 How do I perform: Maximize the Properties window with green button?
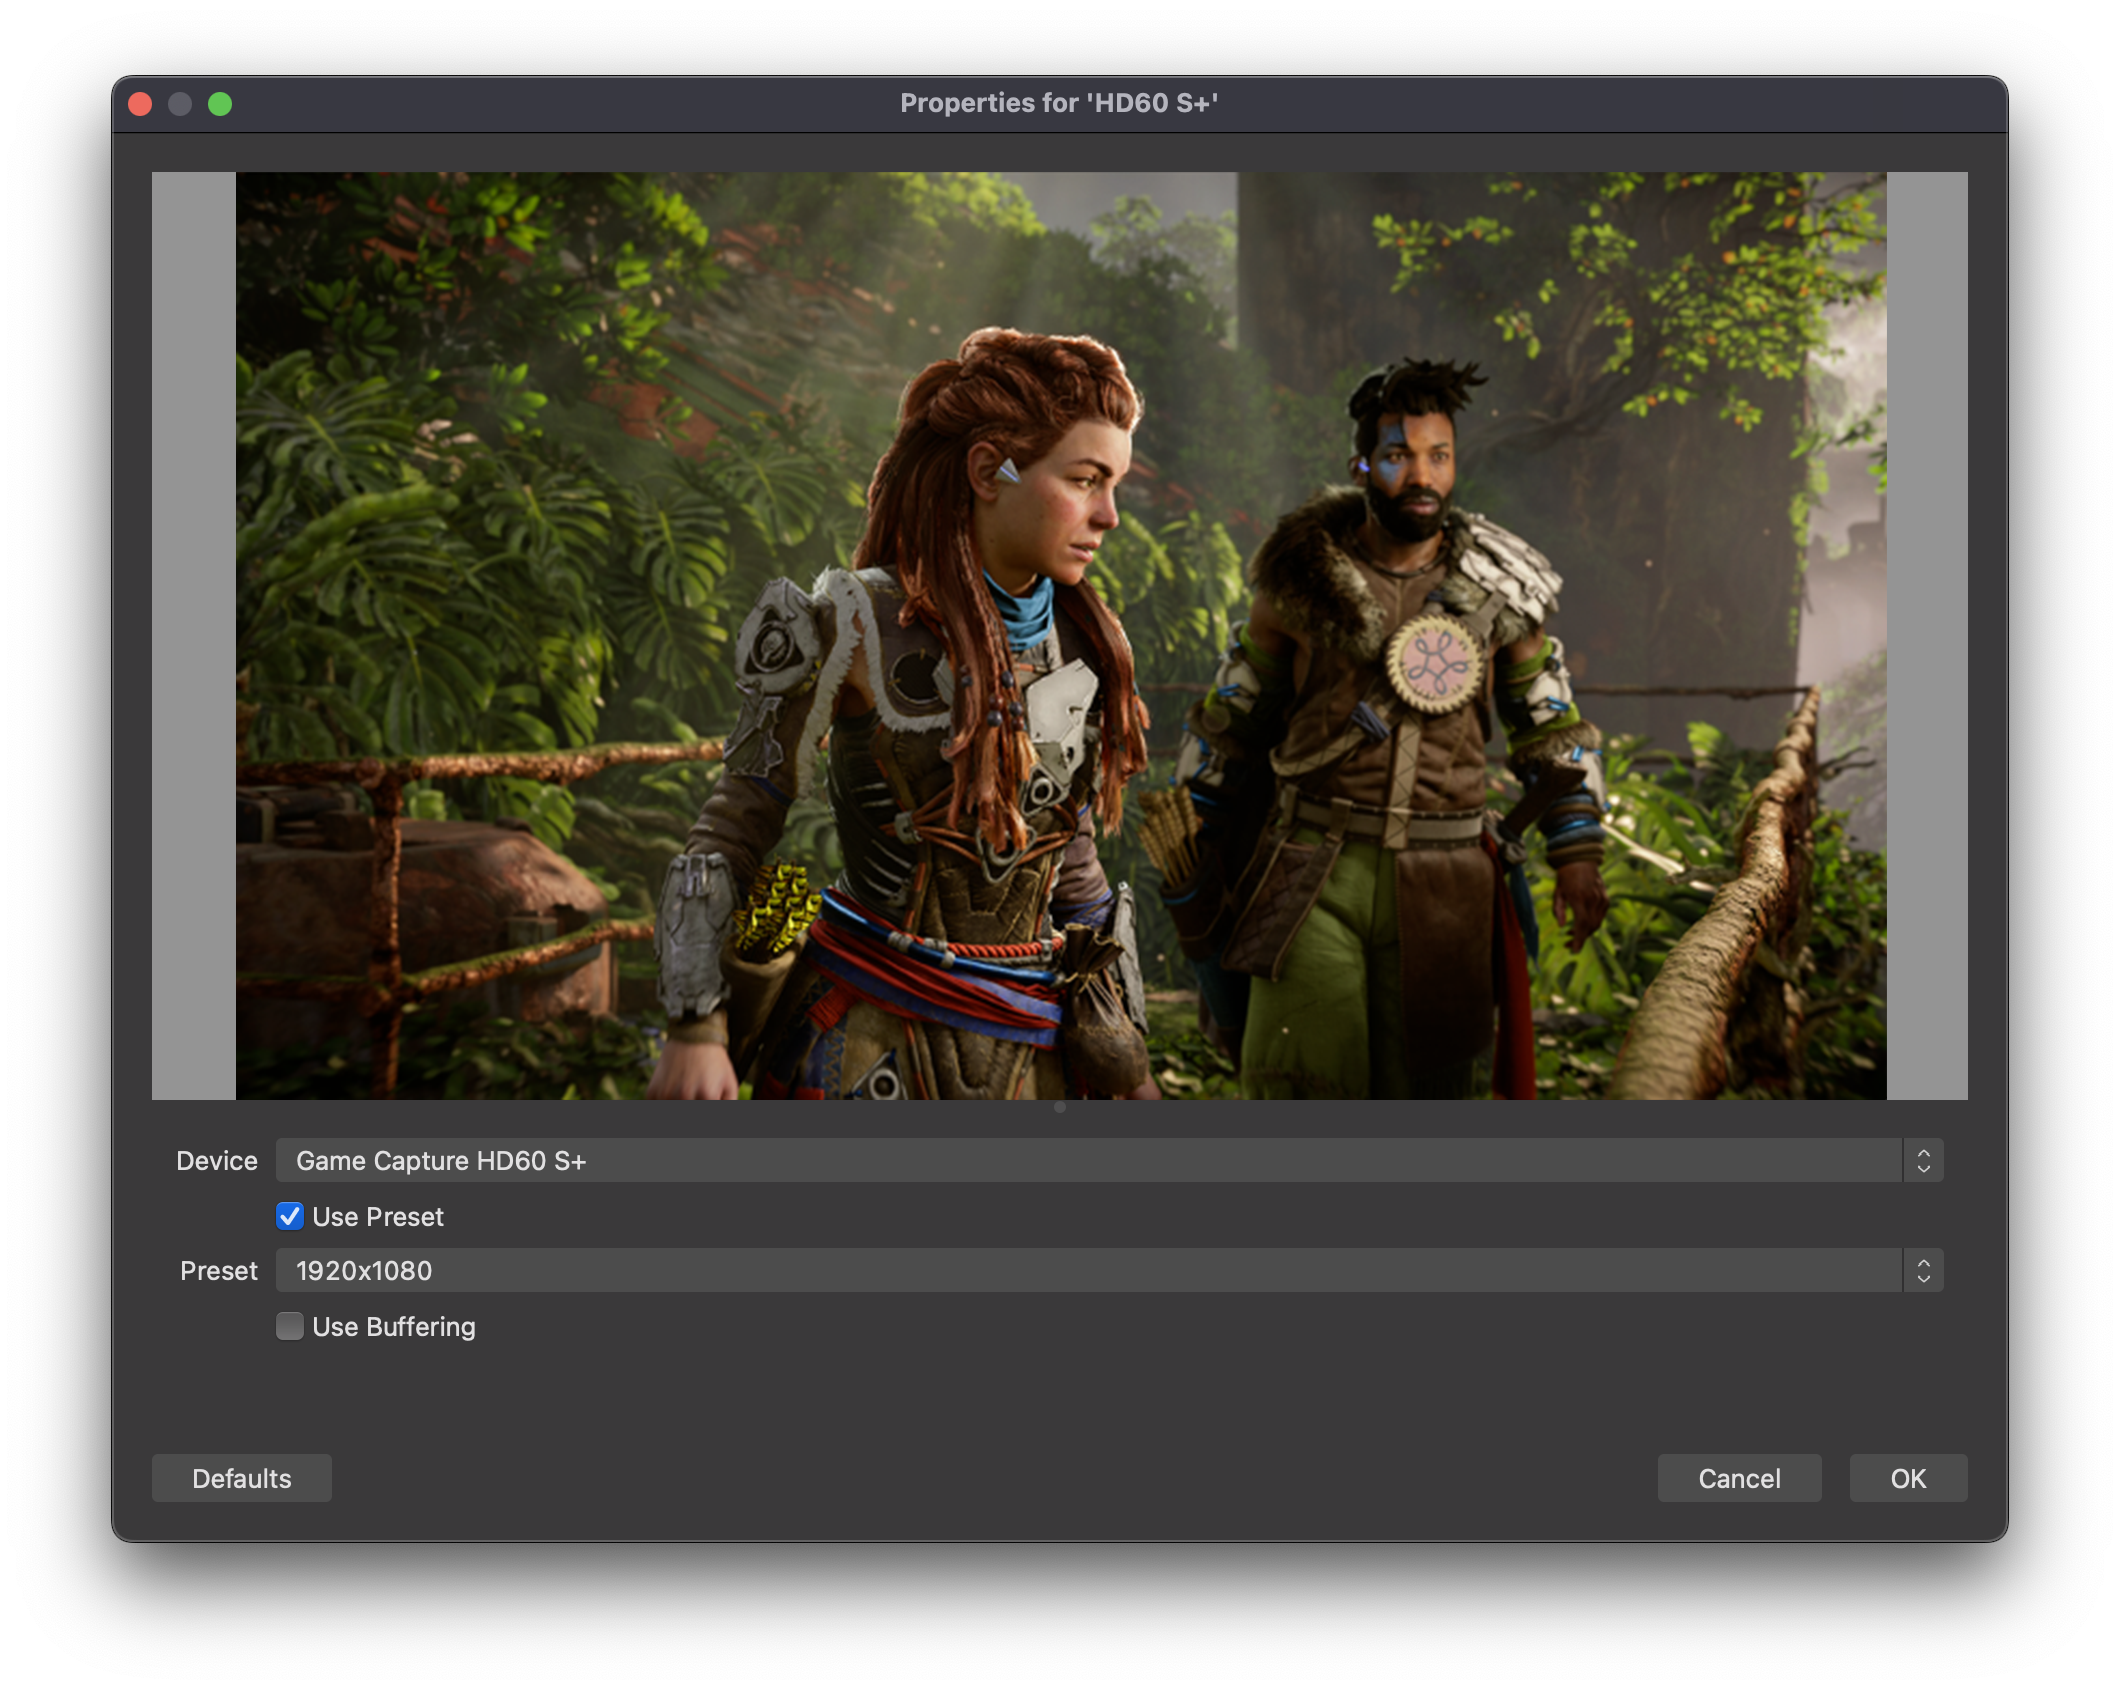tap(220, 104)
